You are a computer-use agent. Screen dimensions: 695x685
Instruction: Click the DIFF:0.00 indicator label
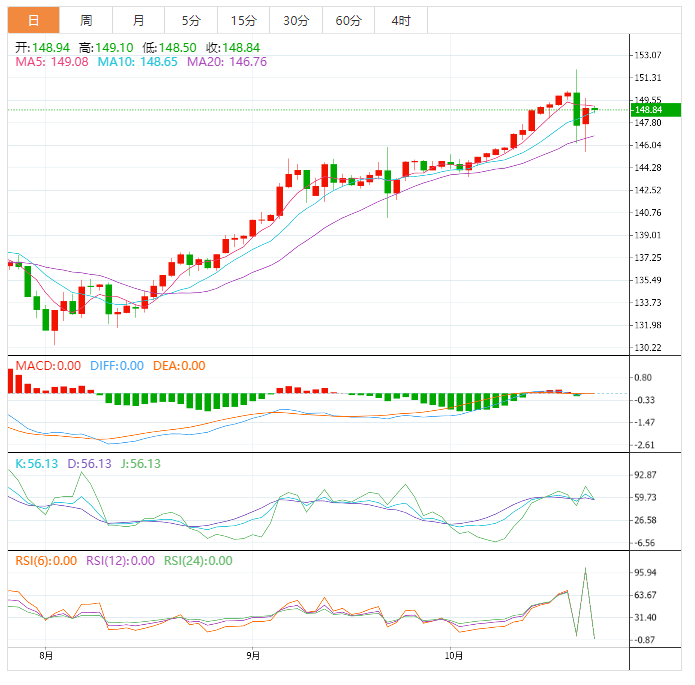[117, 366]
